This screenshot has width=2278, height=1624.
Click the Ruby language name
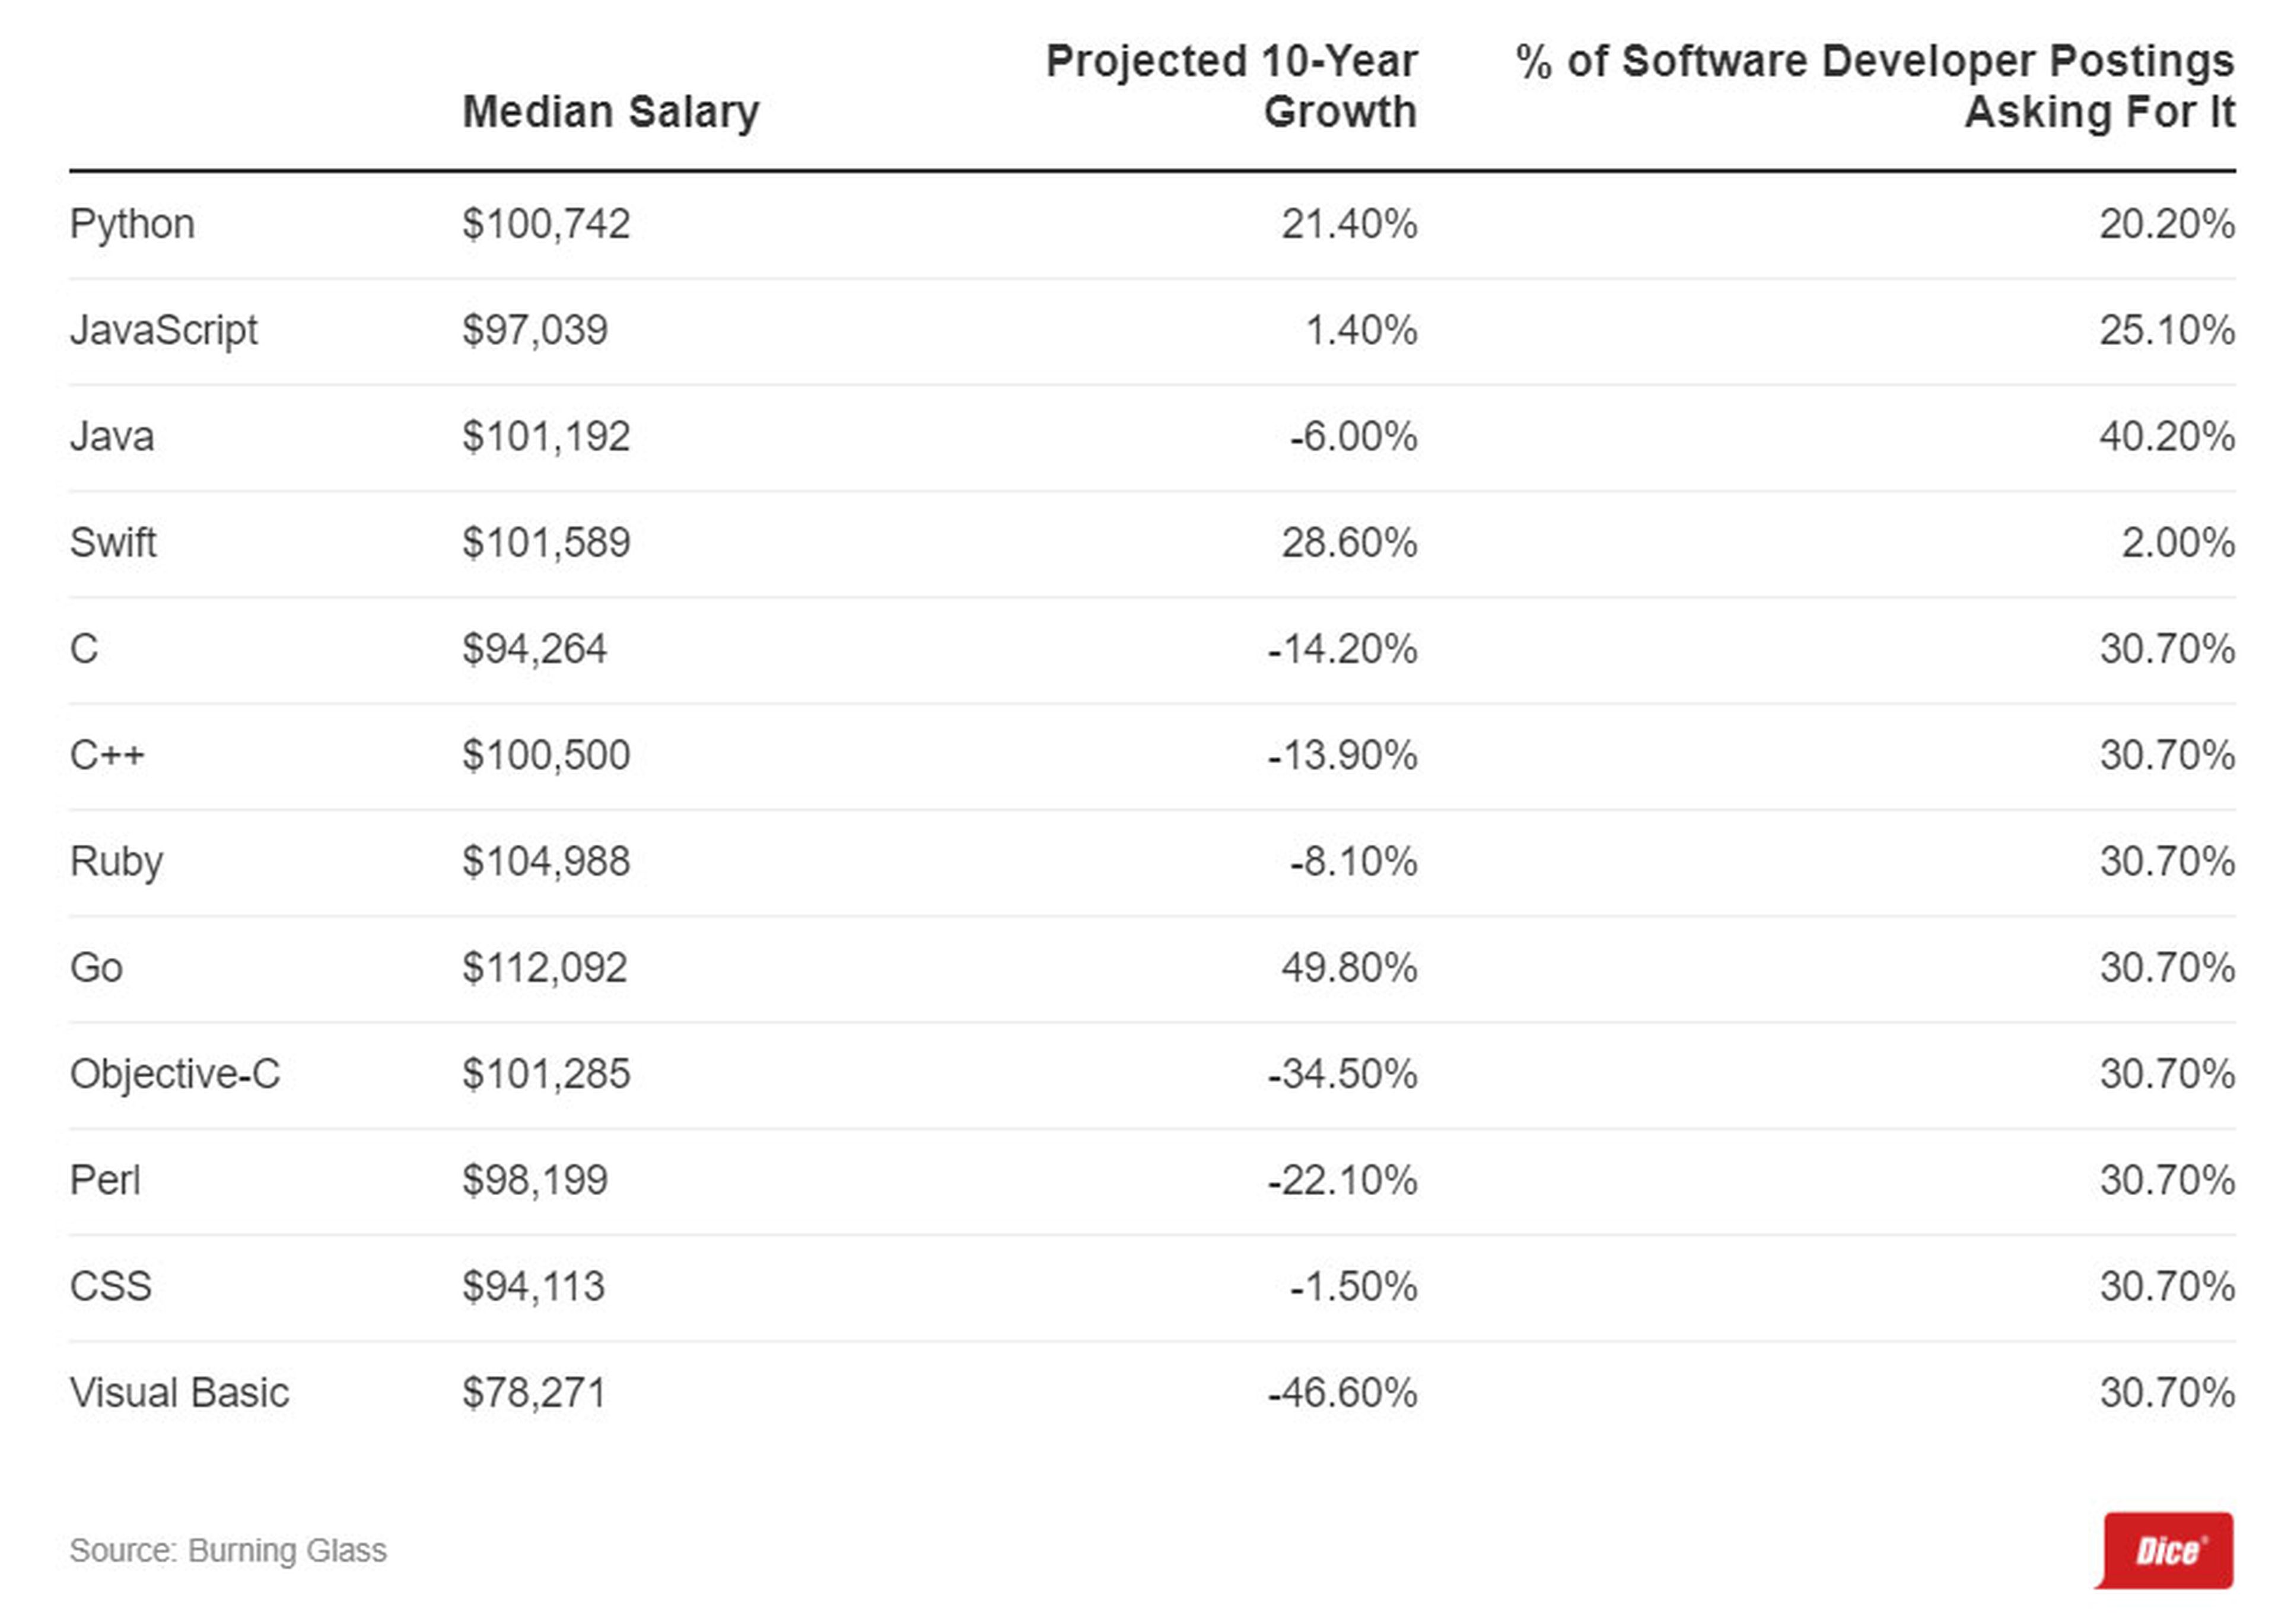coord(116,862)
